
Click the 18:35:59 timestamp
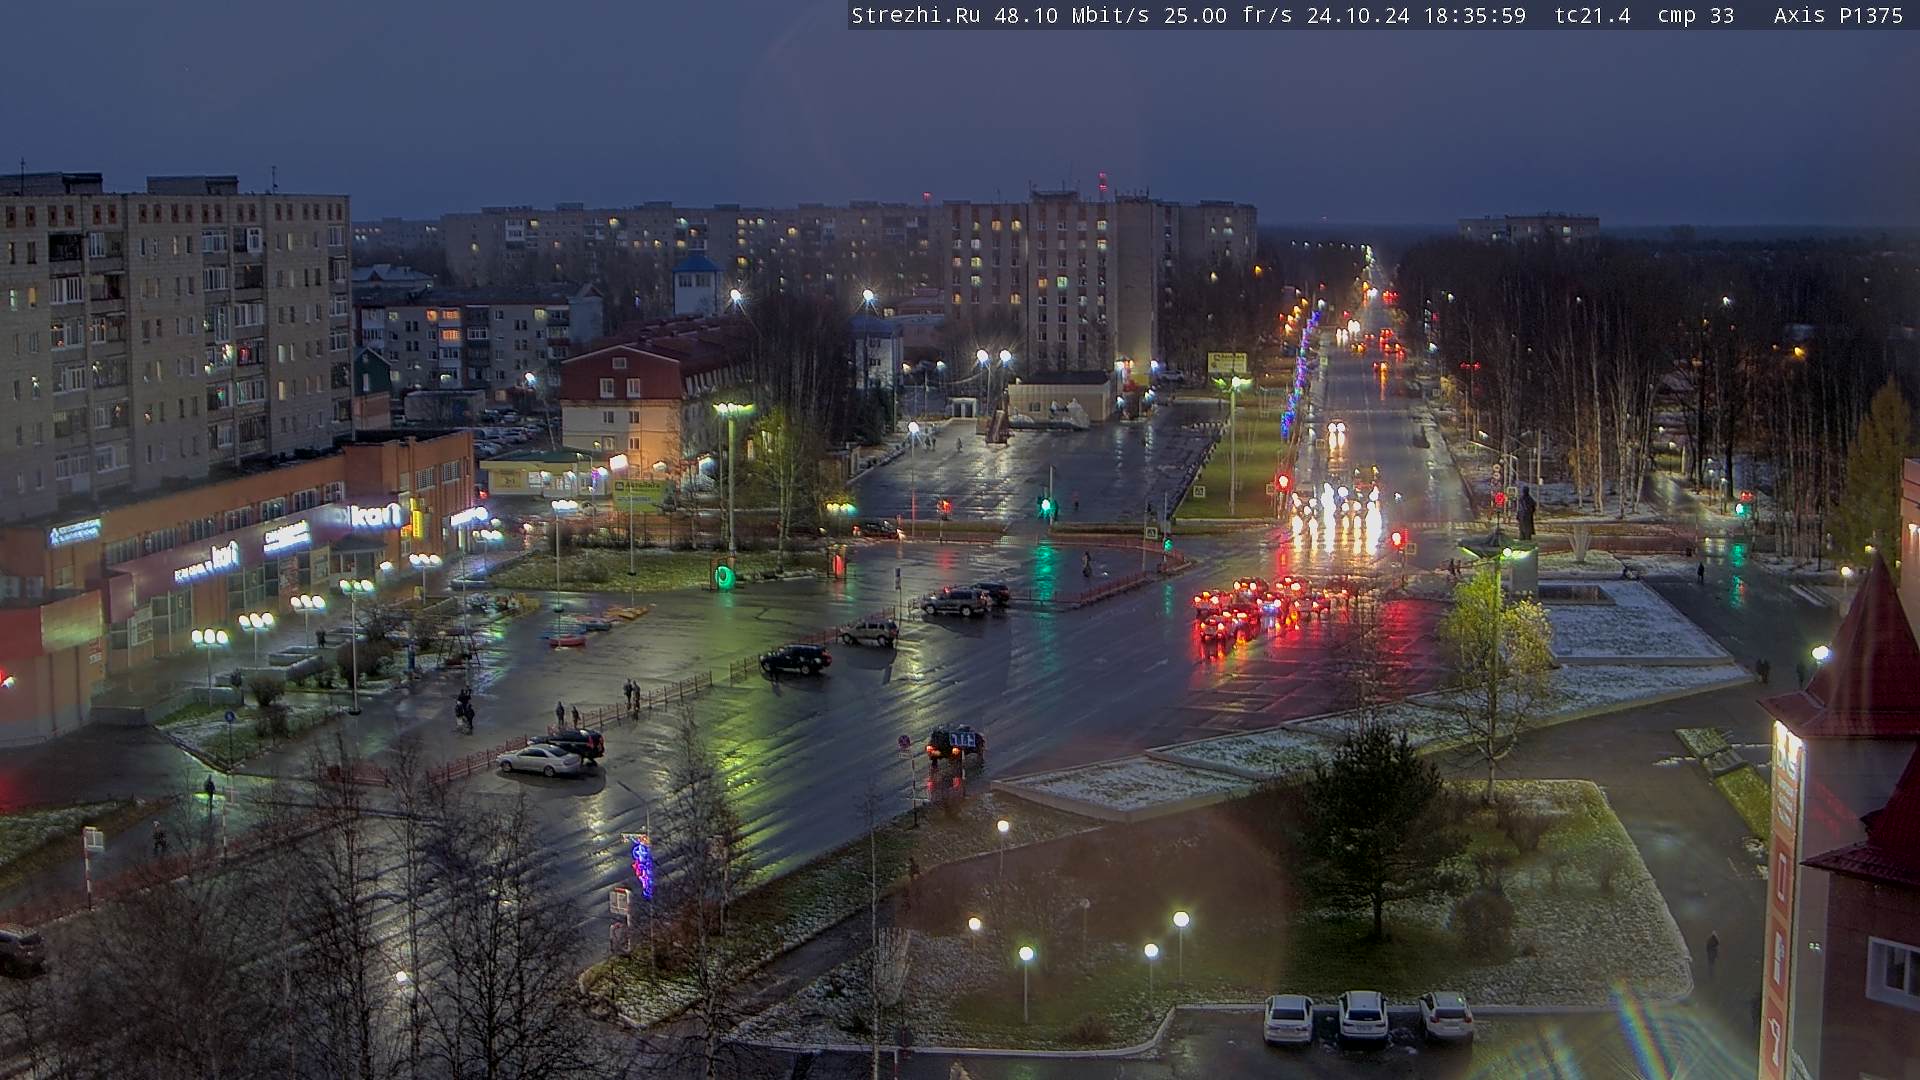1474,15
